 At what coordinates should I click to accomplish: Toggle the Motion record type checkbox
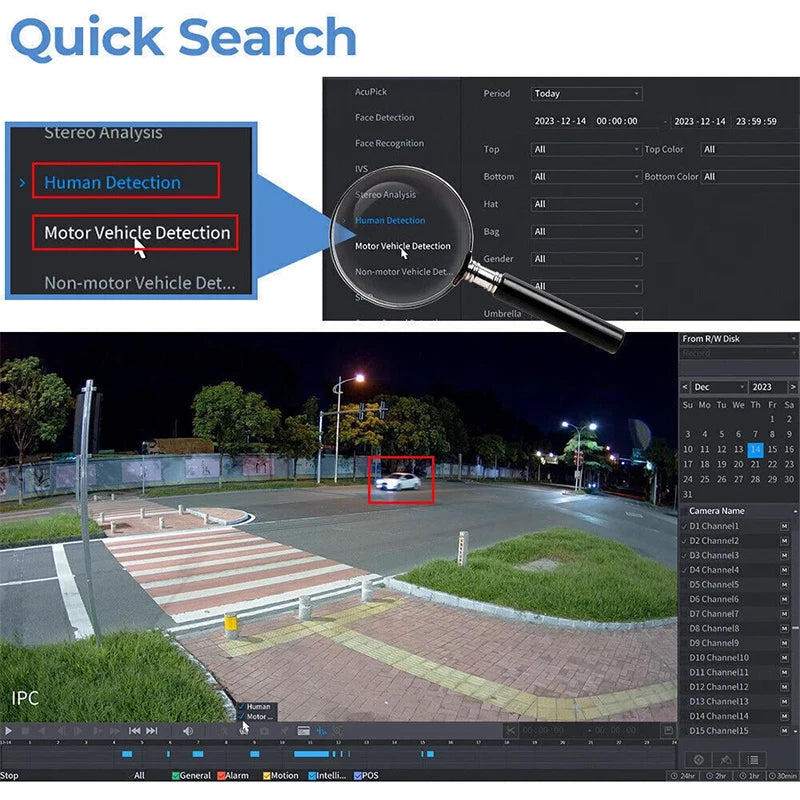pyautogui.click(x=266, y=776)
